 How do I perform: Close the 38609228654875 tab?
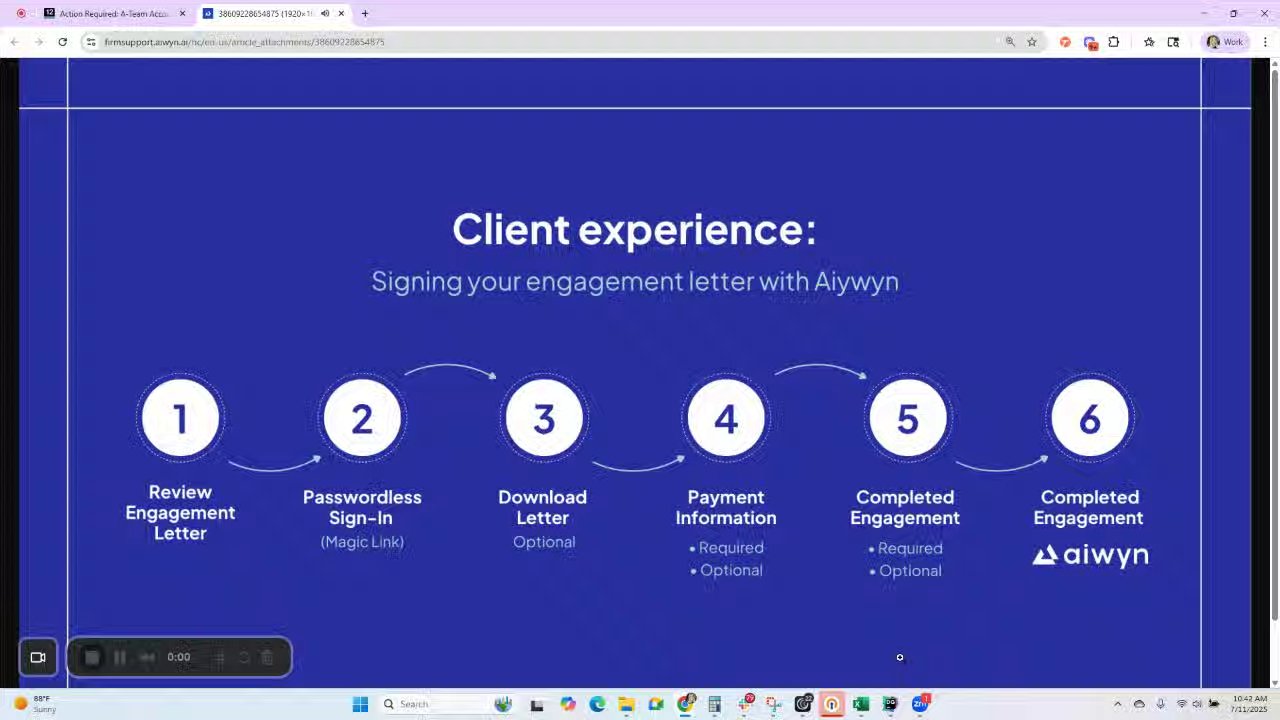pos(342,14)
